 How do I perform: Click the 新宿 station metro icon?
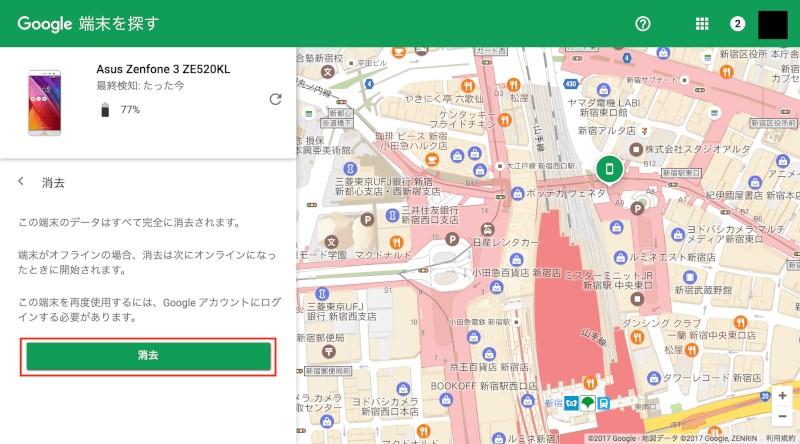[x=571, y=403]
